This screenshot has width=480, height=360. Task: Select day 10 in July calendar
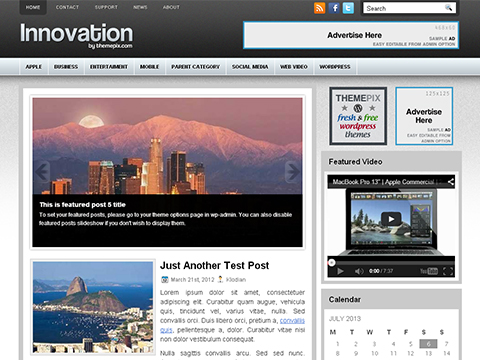coord(374,353)
